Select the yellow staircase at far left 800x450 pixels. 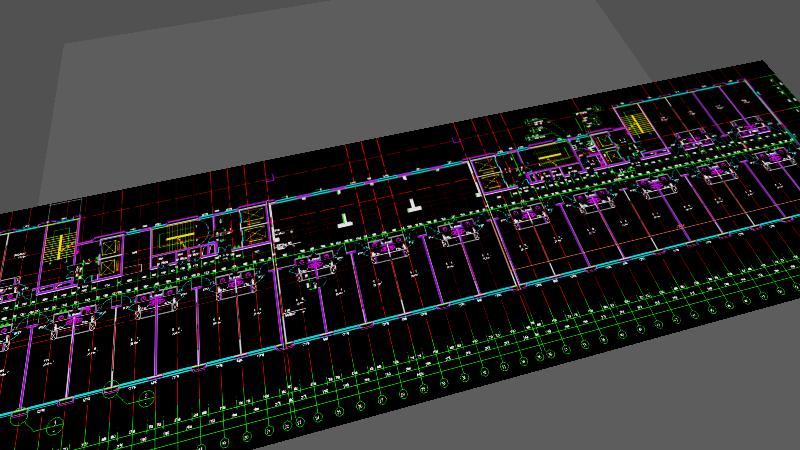click(x=60, y=247)
